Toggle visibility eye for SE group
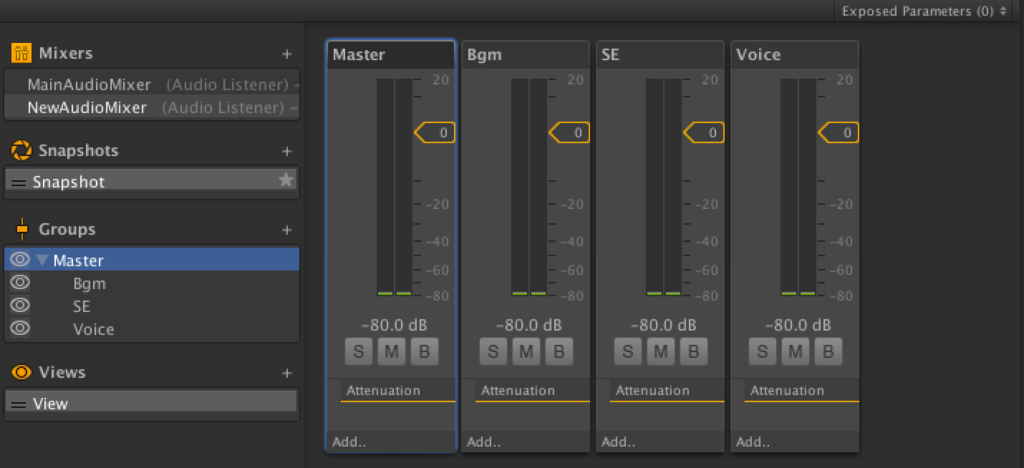 point(20,305)
